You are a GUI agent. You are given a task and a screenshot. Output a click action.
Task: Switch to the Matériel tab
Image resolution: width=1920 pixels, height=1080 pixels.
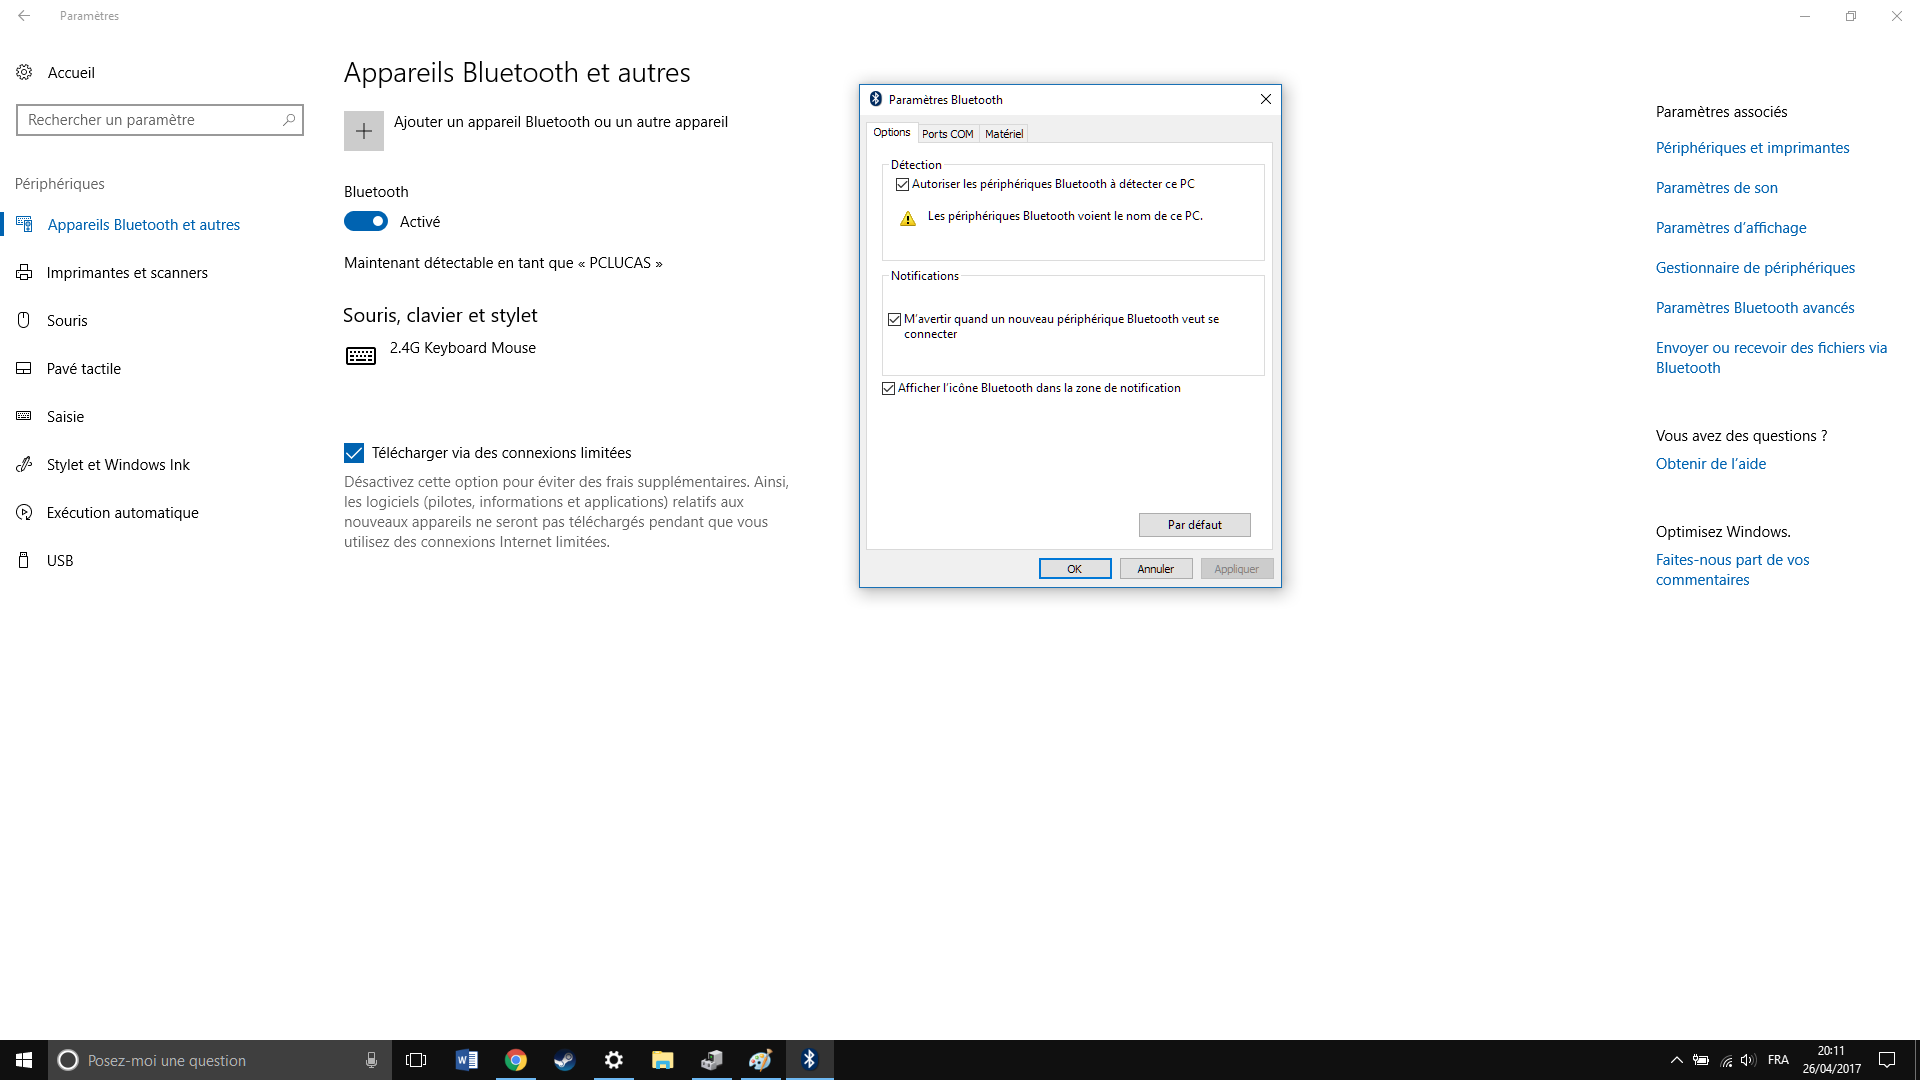tap(1004, 134)
